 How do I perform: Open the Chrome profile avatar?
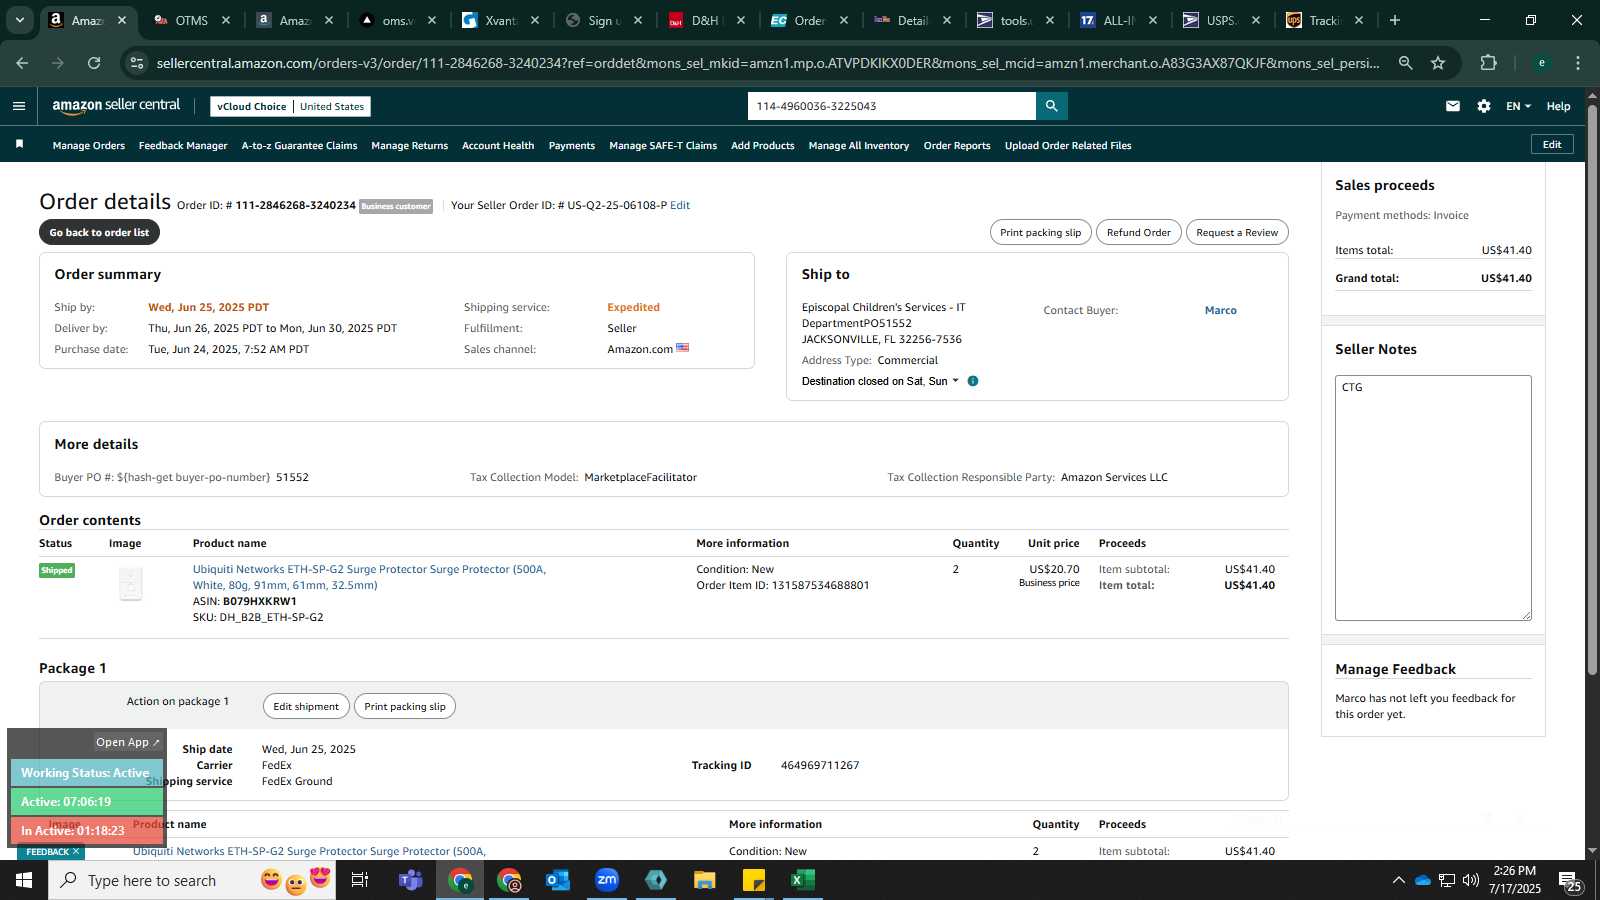click(1542, 63)
